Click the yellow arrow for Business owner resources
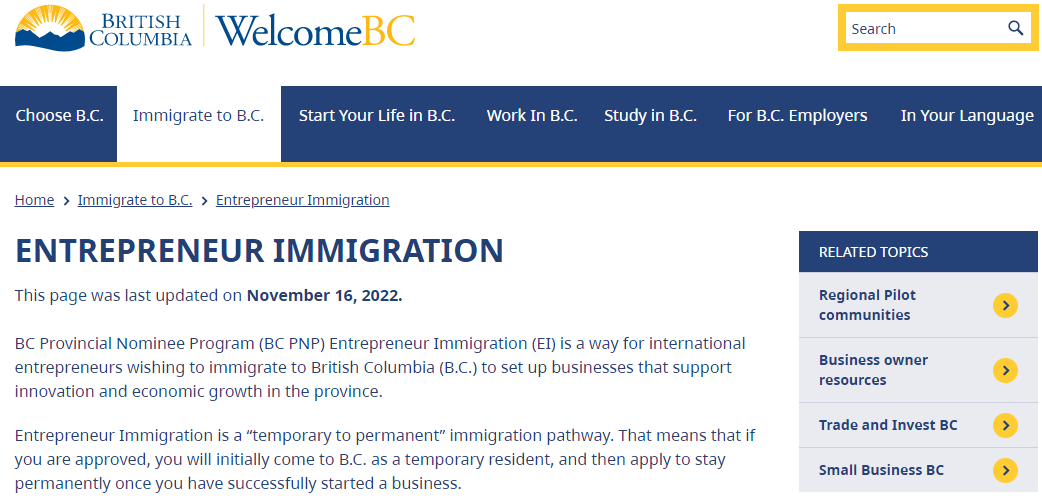The width and height of the screenshot is (1042, 501). pyautogui.click(x=1005, y=370)
